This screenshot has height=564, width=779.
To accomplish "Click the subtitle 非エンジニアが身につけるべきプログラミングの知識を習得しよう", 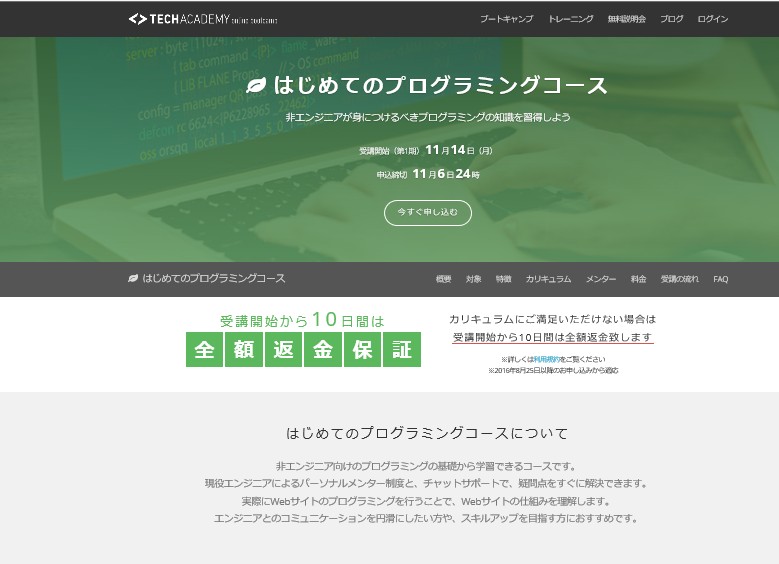I will 428,117.
